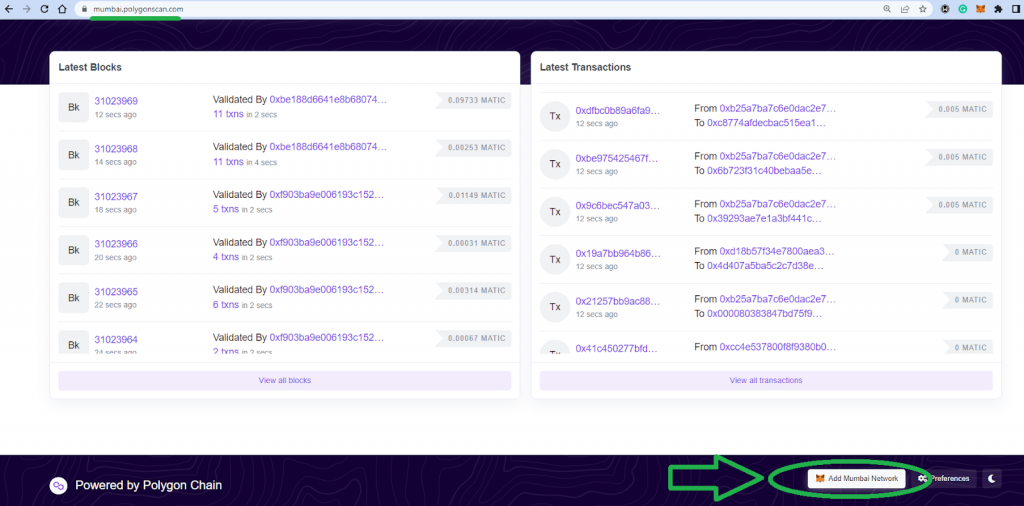Click the View all blocks button

click(285, 380)
